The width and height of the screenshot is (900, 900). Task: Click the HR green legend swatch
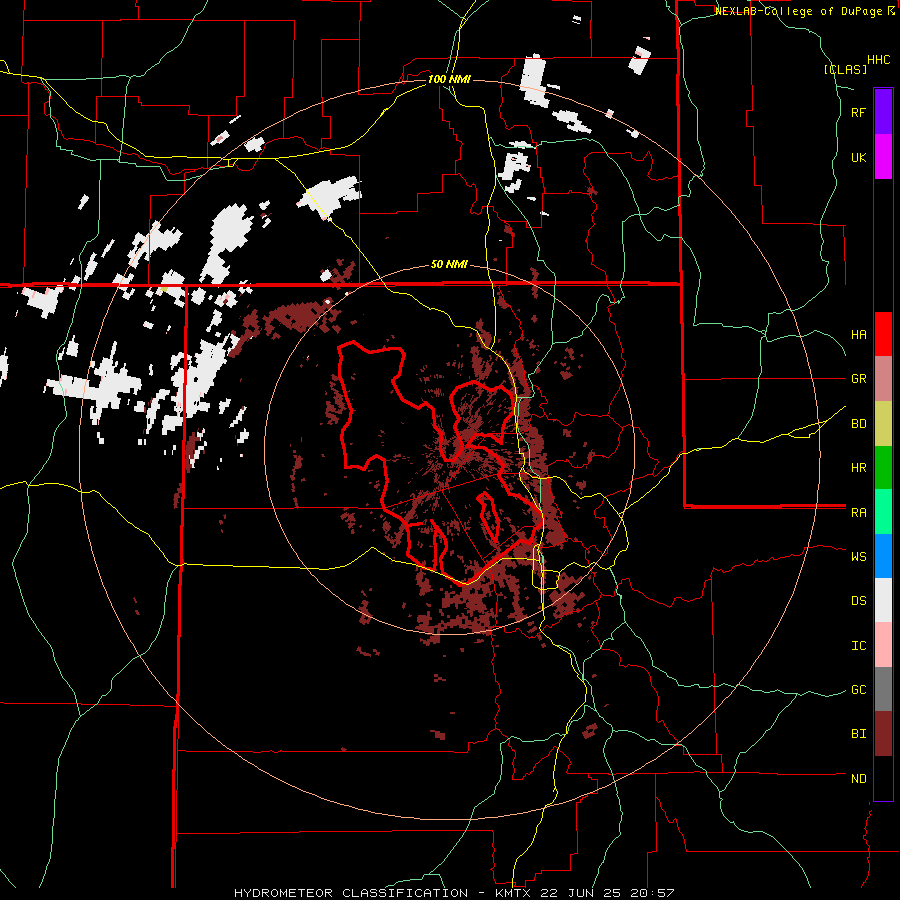(x=883, y=468)
